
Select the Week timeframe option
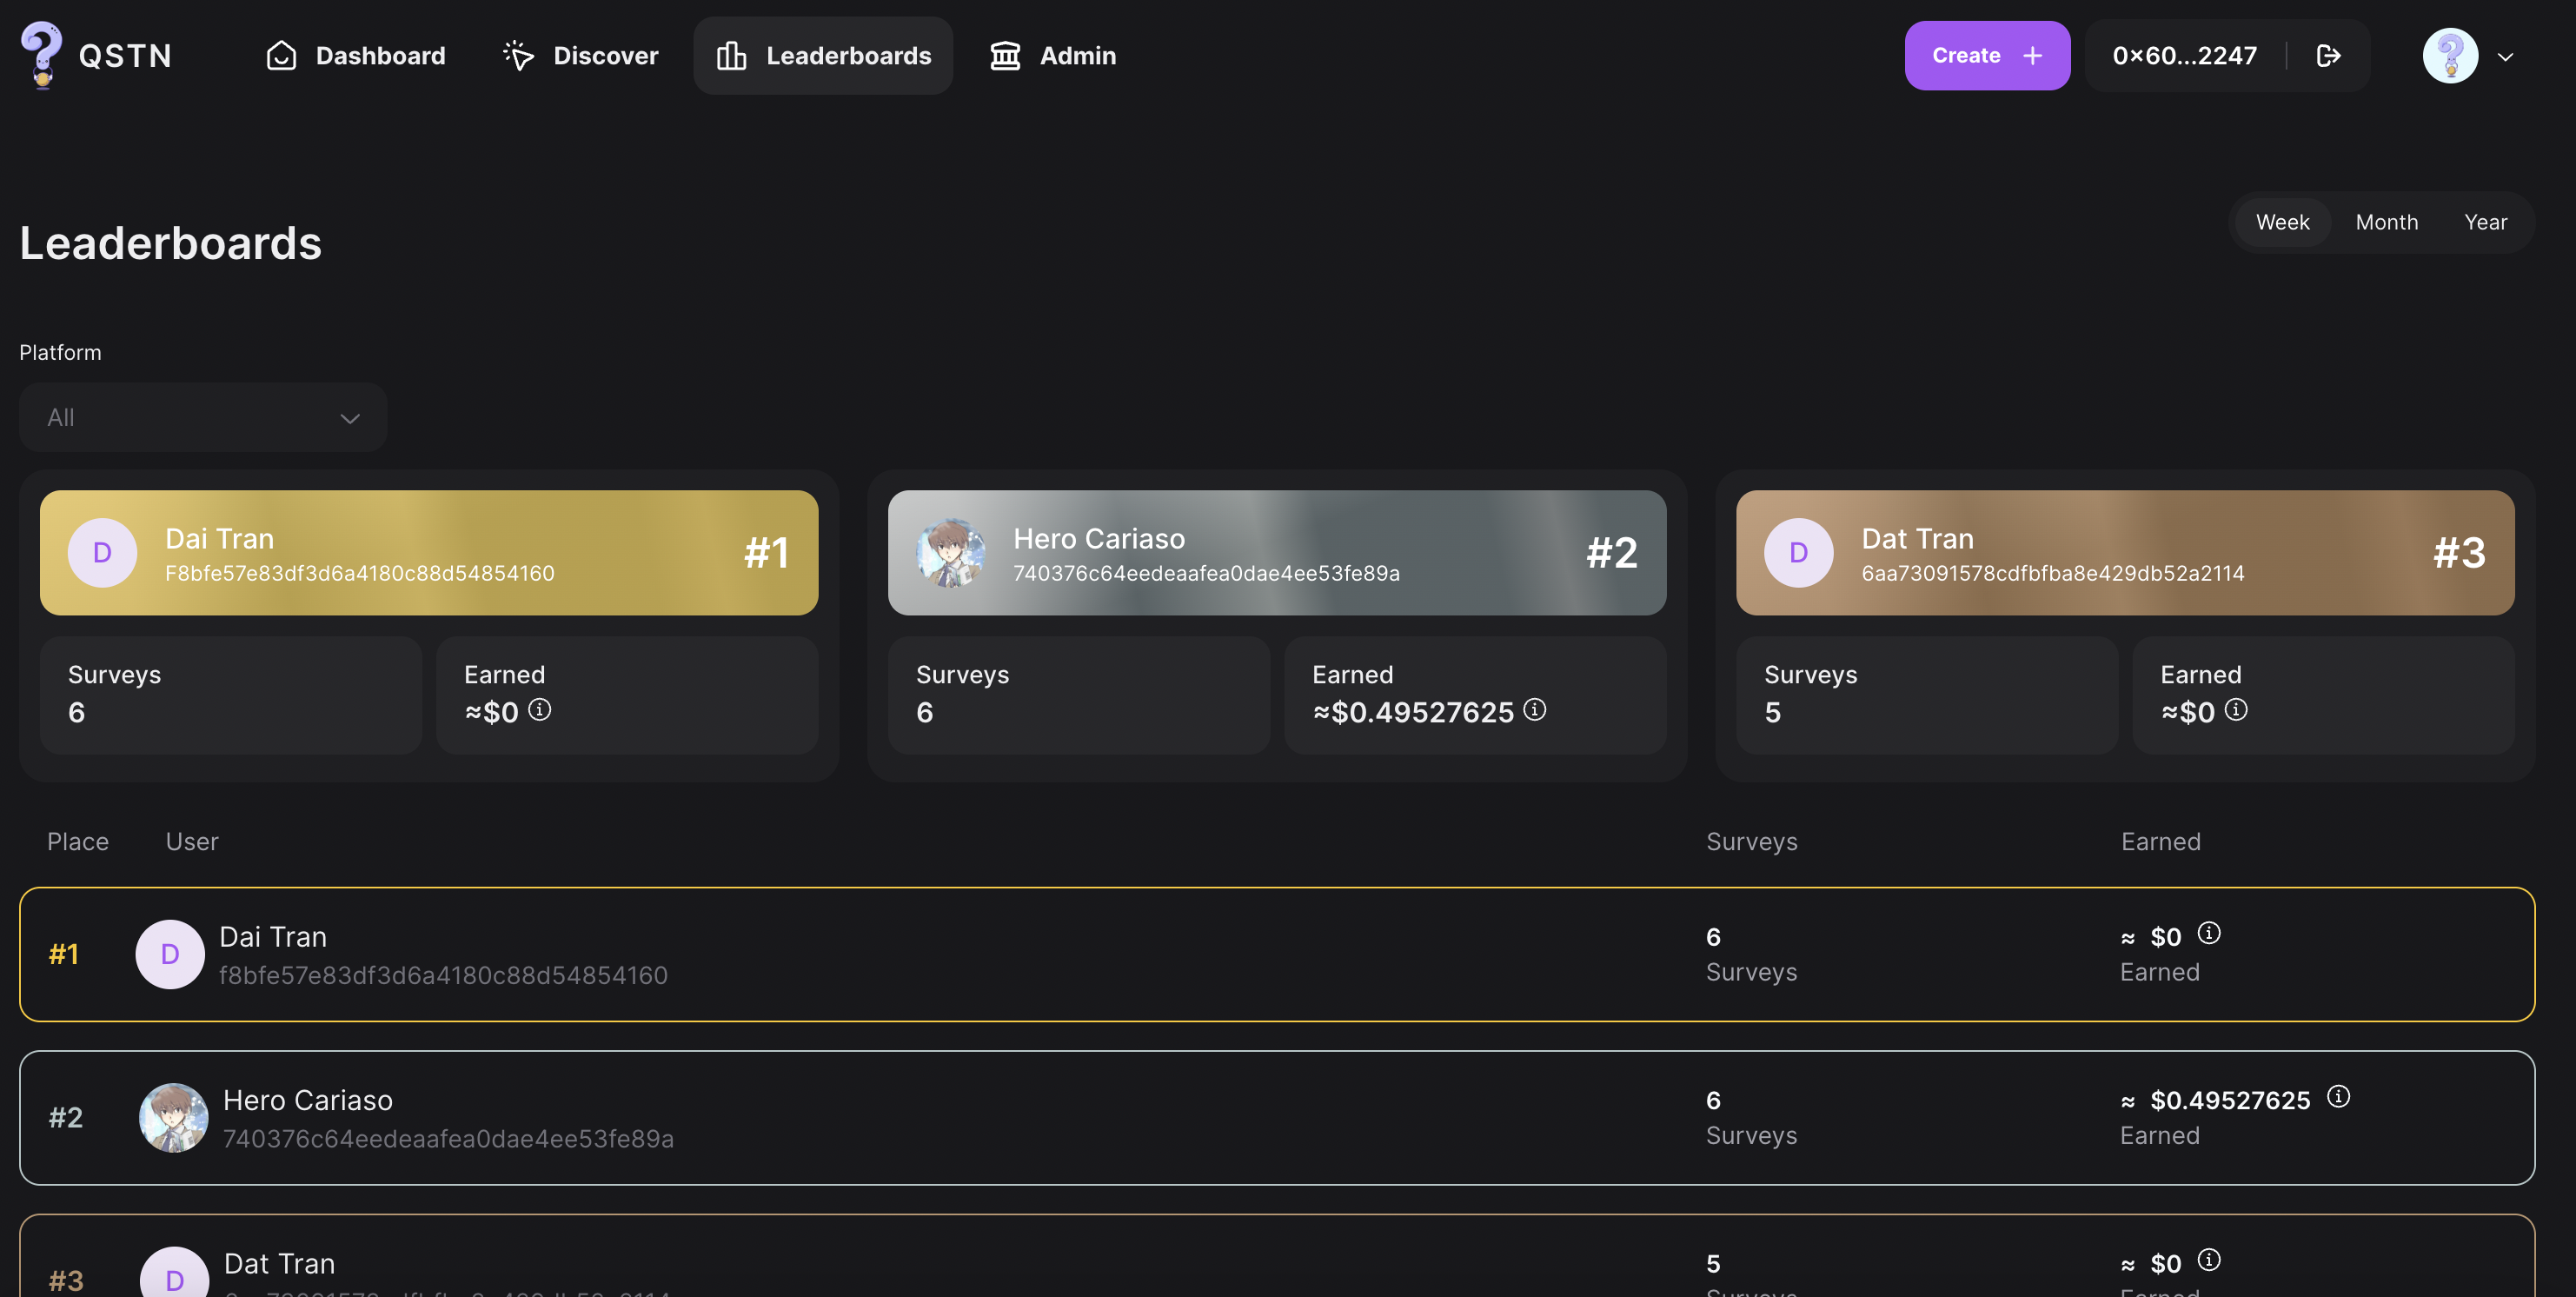pyautogui.click(x=2283, y=221)
